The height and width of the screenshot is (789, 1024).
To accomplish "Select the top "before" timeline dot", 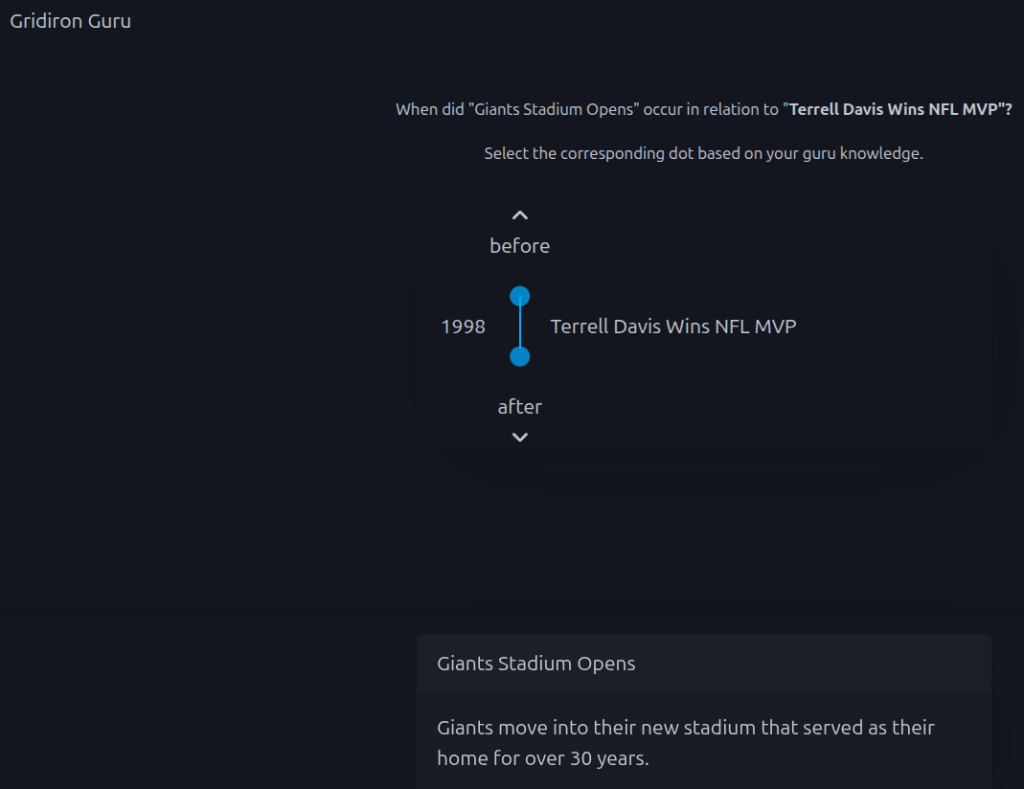I will point(519,296).
